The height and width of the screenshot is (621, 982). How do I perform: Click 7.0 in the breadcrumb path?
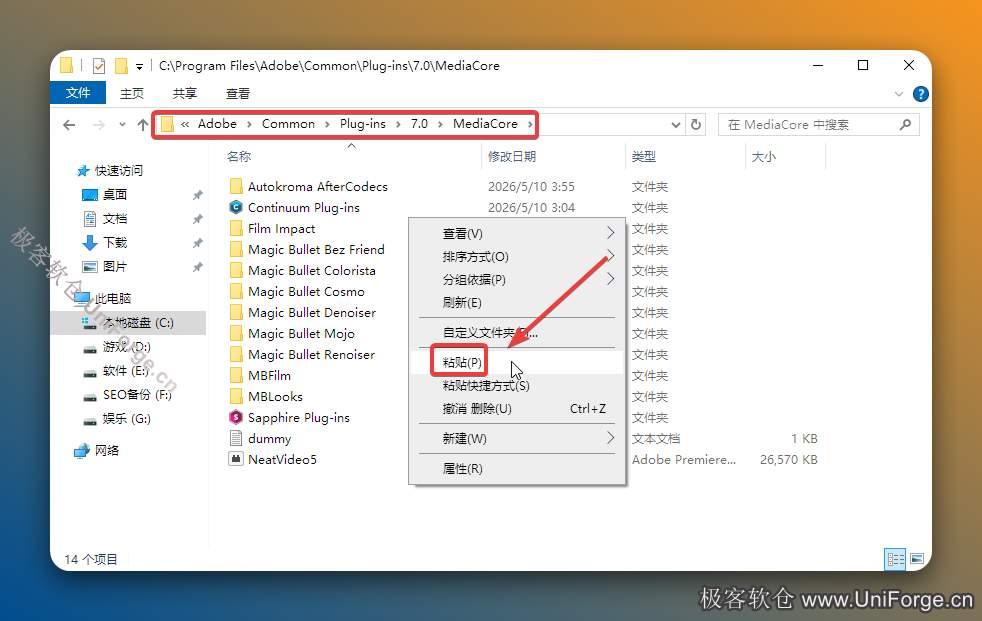click(x=419, y=124)
